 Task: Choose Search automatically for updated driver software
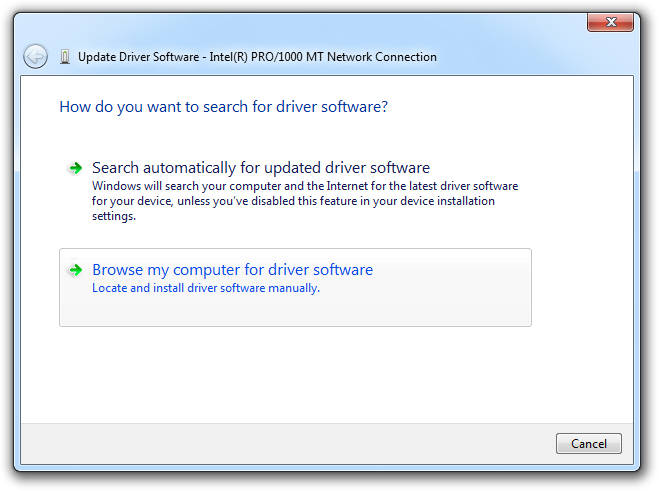coord(261,168)
